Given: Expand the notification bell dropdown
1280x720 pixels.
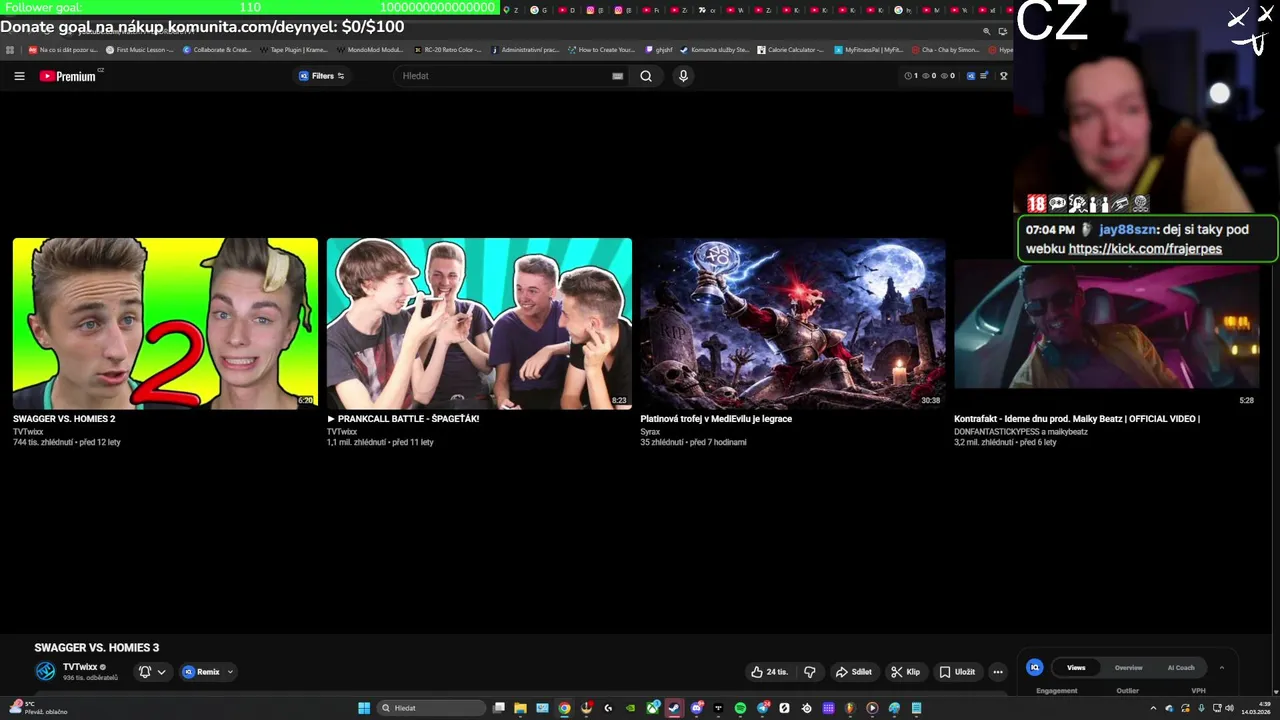Looking at the screenshot, I should (x=152, y=672).
